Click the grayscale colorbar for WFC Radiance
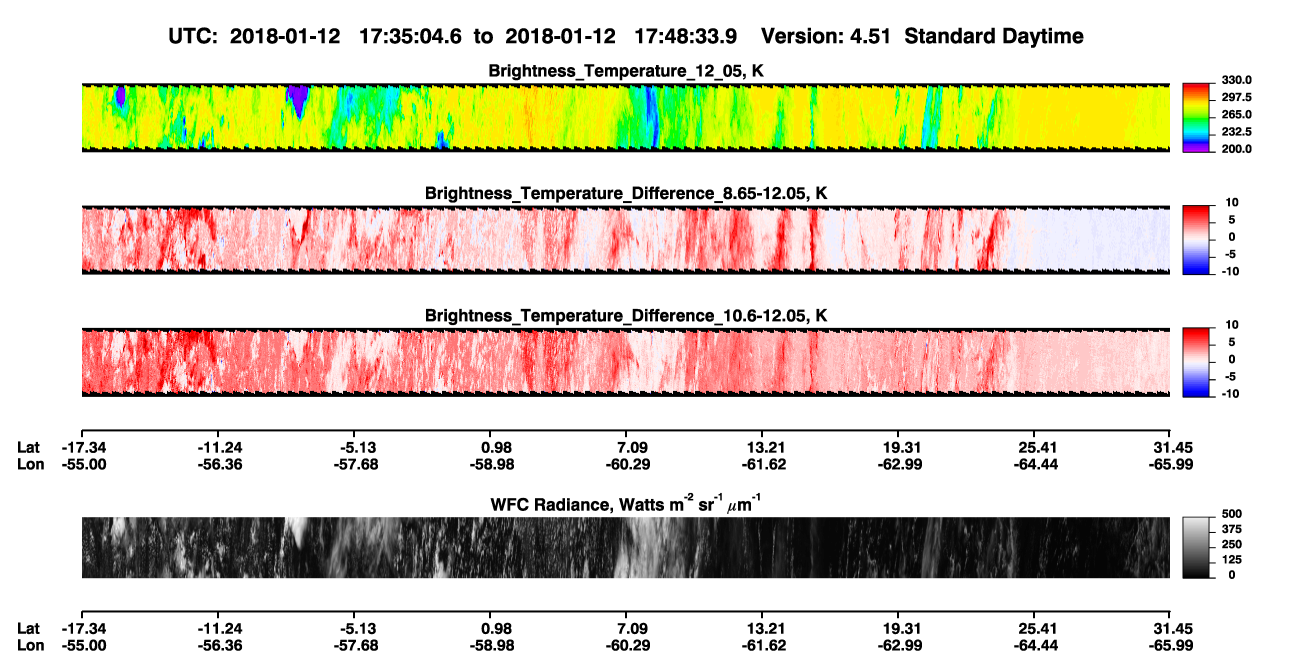Viewport: 1300px width, 667px height. tap(1194, 547)
